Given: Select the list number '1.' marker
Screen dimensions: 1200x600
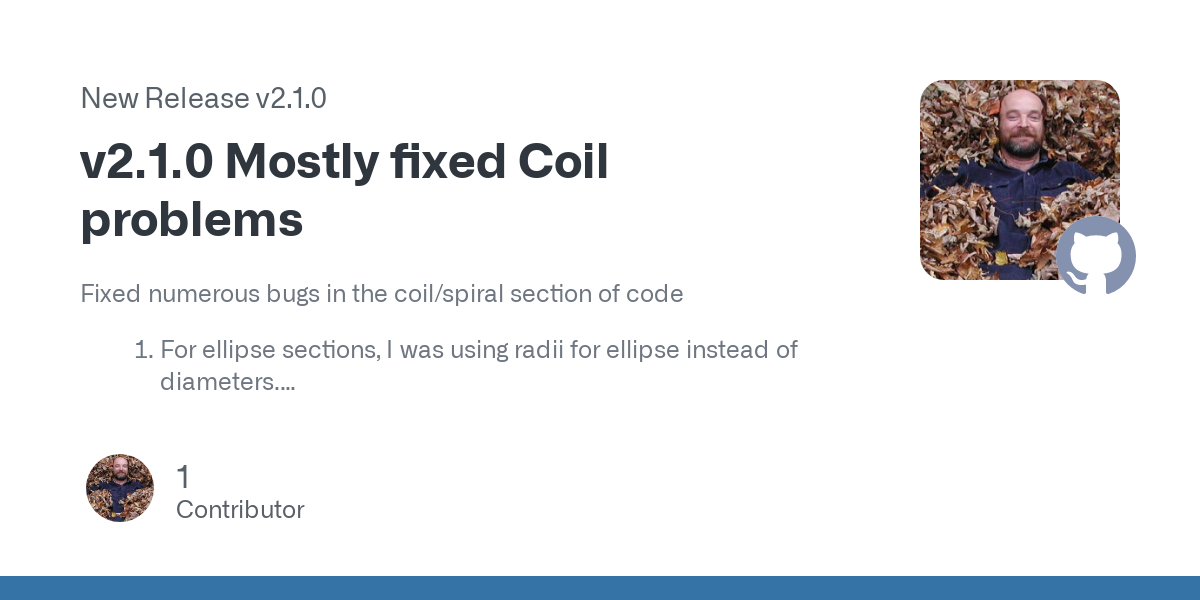Looking at the screenshot, I should tap(142, 350).
